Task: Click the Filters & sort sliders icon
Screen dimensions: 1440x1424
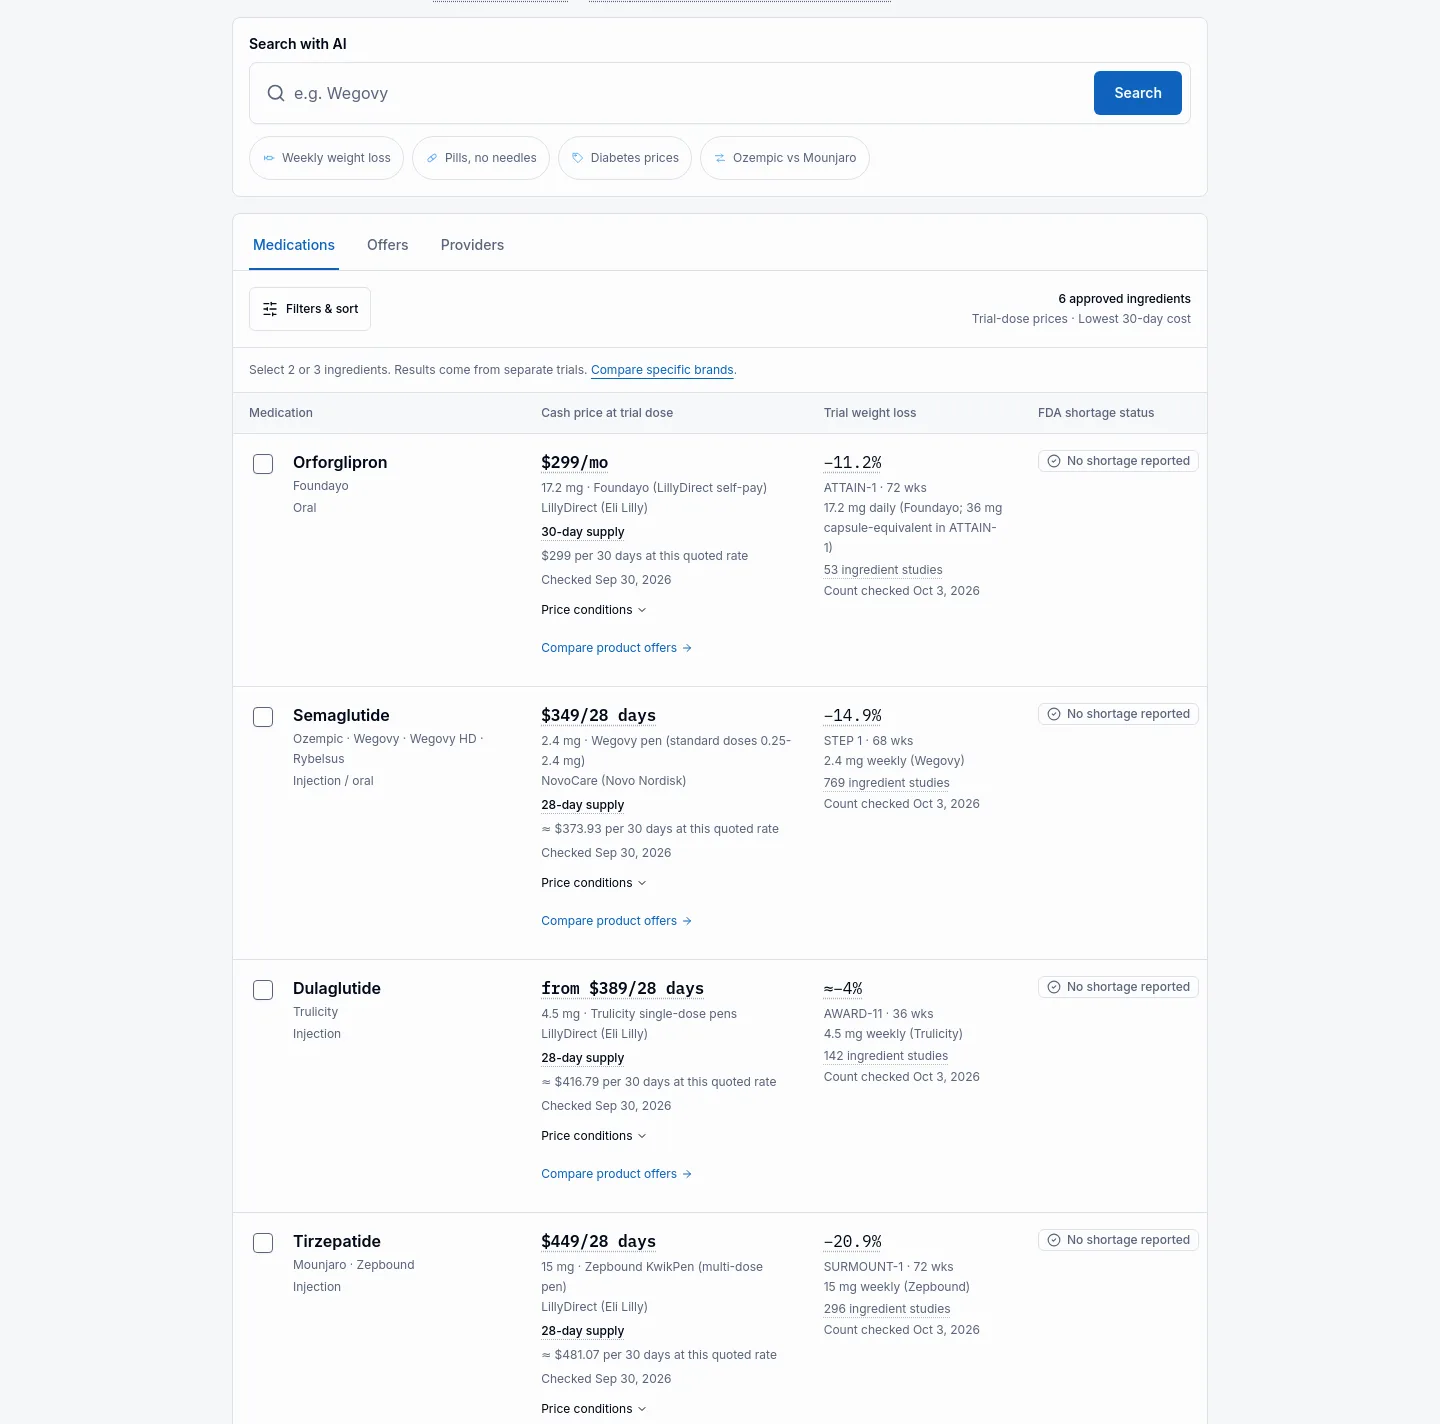Action: tap(270, 309)
